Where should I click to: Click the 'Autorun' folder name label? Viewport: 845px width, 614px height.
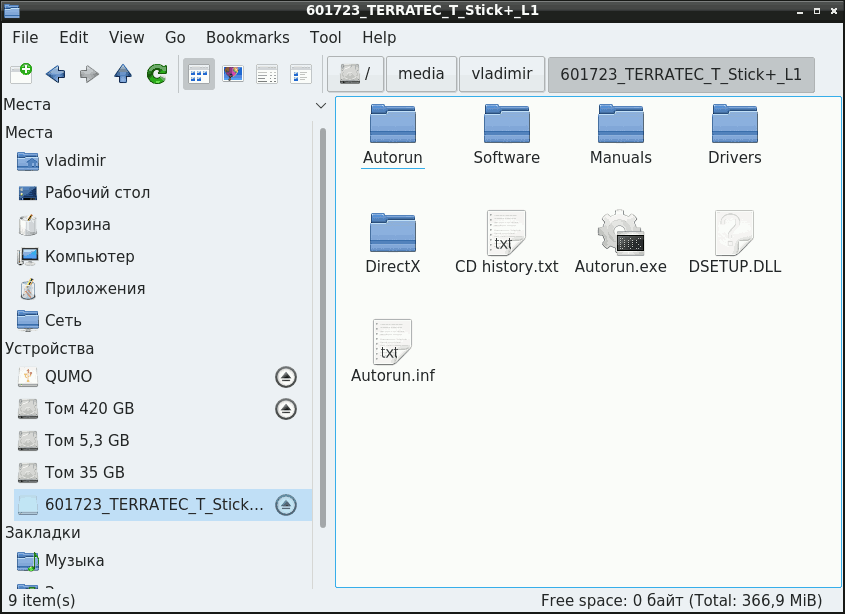[393, 157]
